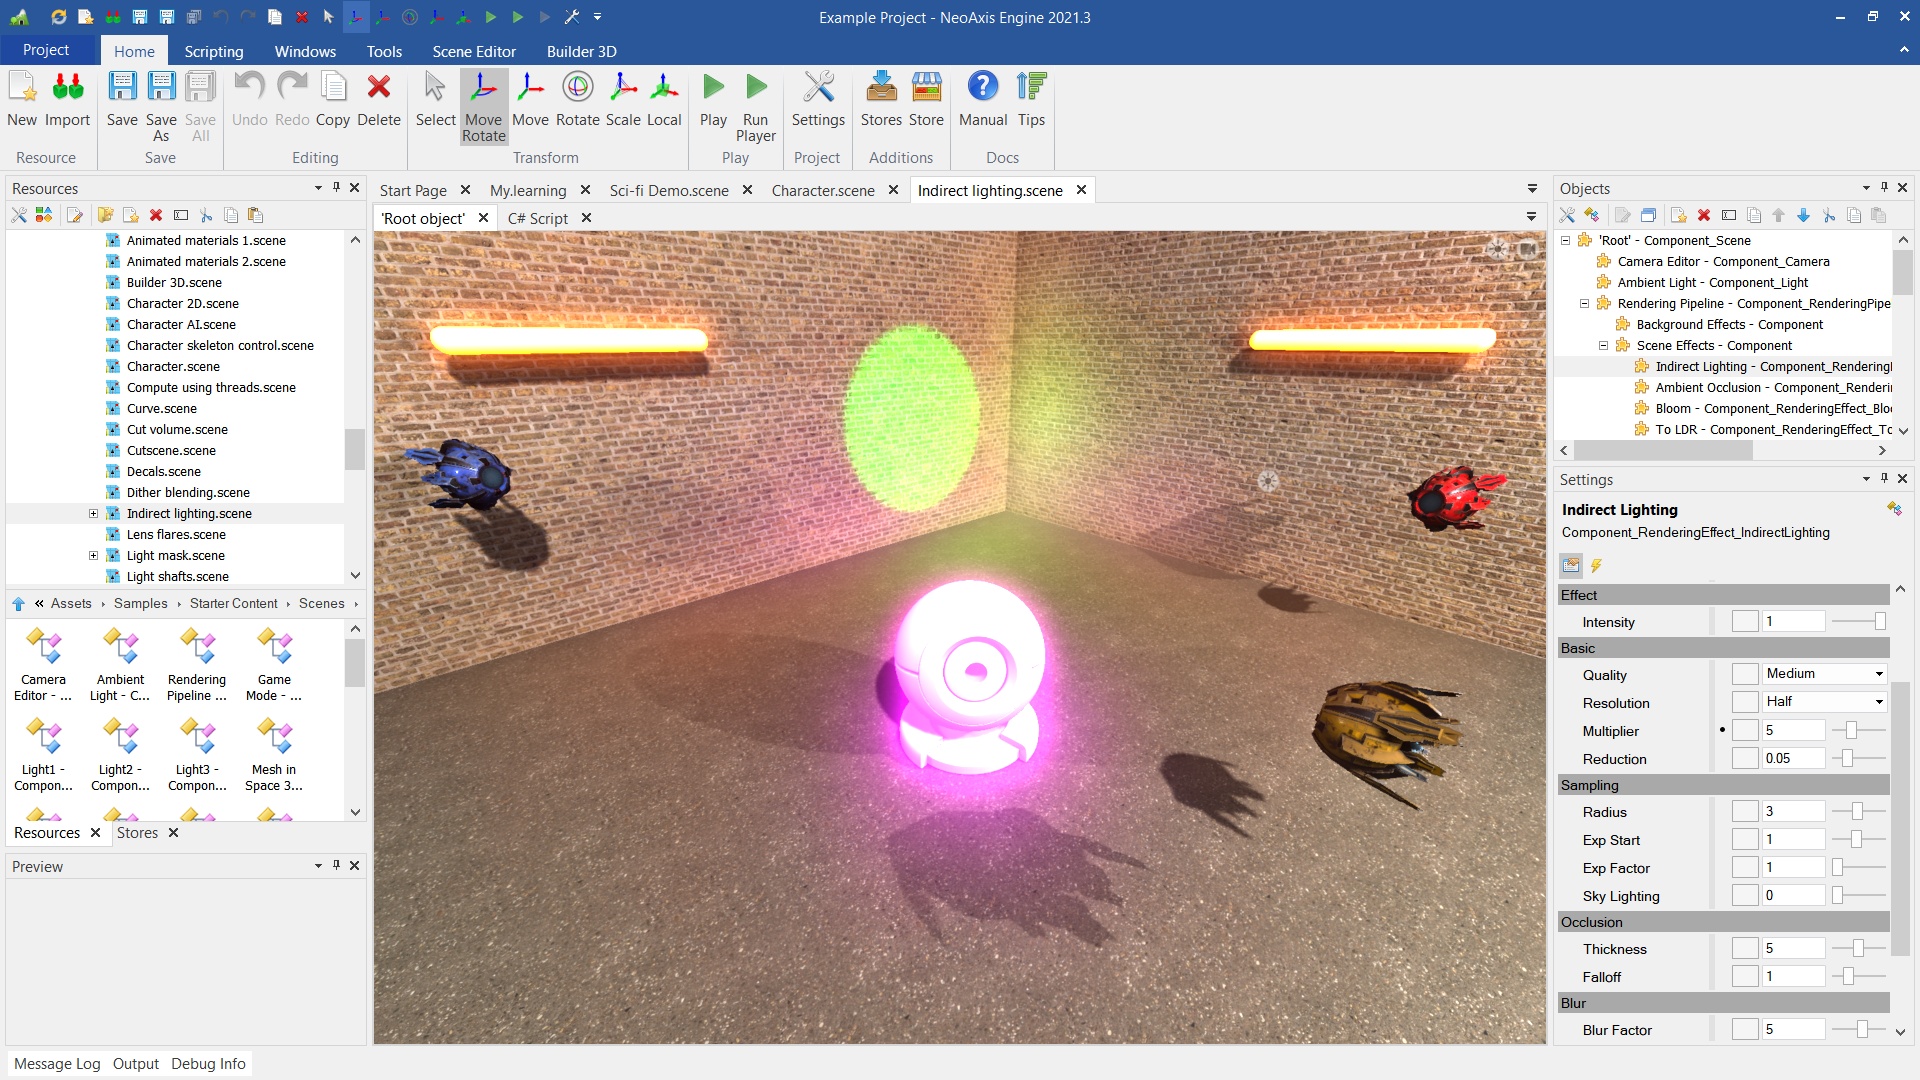Toggle the Sky Lighting checkbox
1920x1080 pixels.
click(1745, 896)
